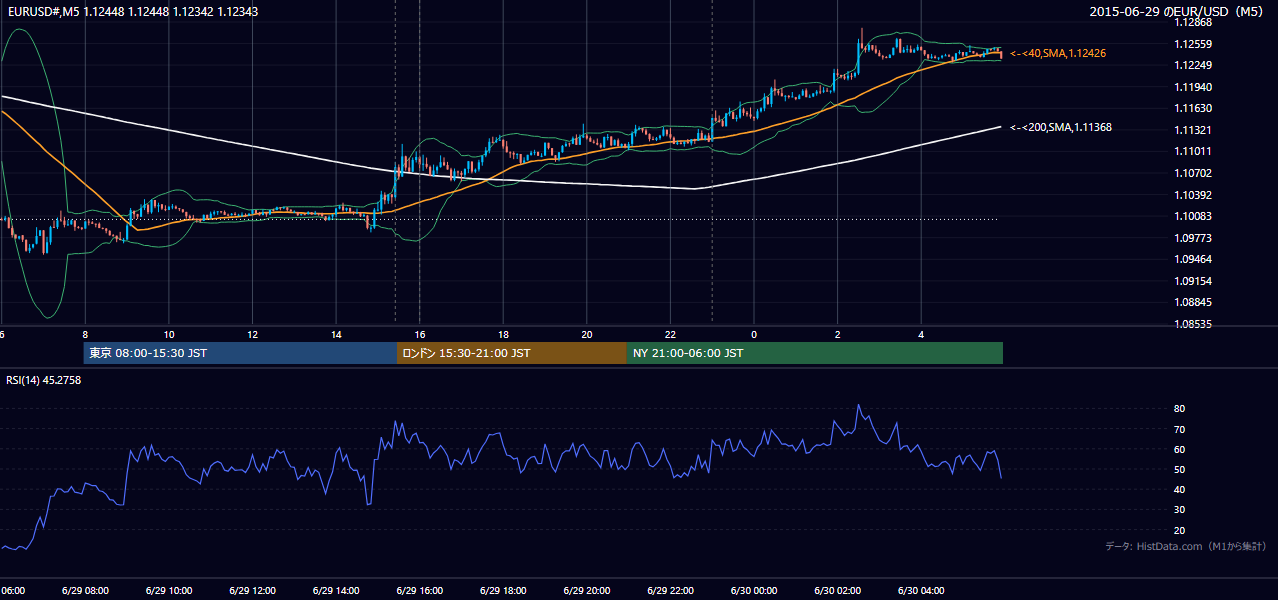This screenshot has width=1278, height=600.
Task: Click the 6/29 08:00 time label
Action: click(x=85, y=591)
